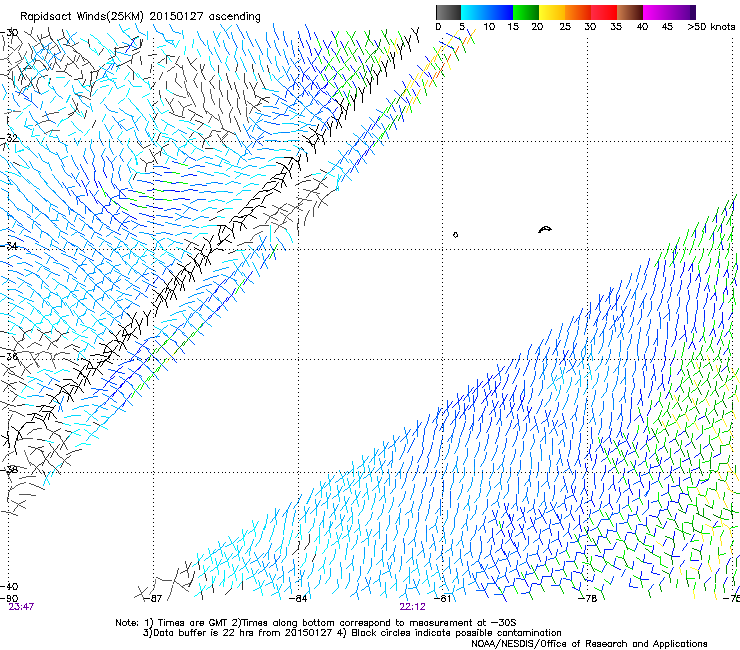Click the small circular island outline
Screen dimensions: 740x650
coord(455,235)
